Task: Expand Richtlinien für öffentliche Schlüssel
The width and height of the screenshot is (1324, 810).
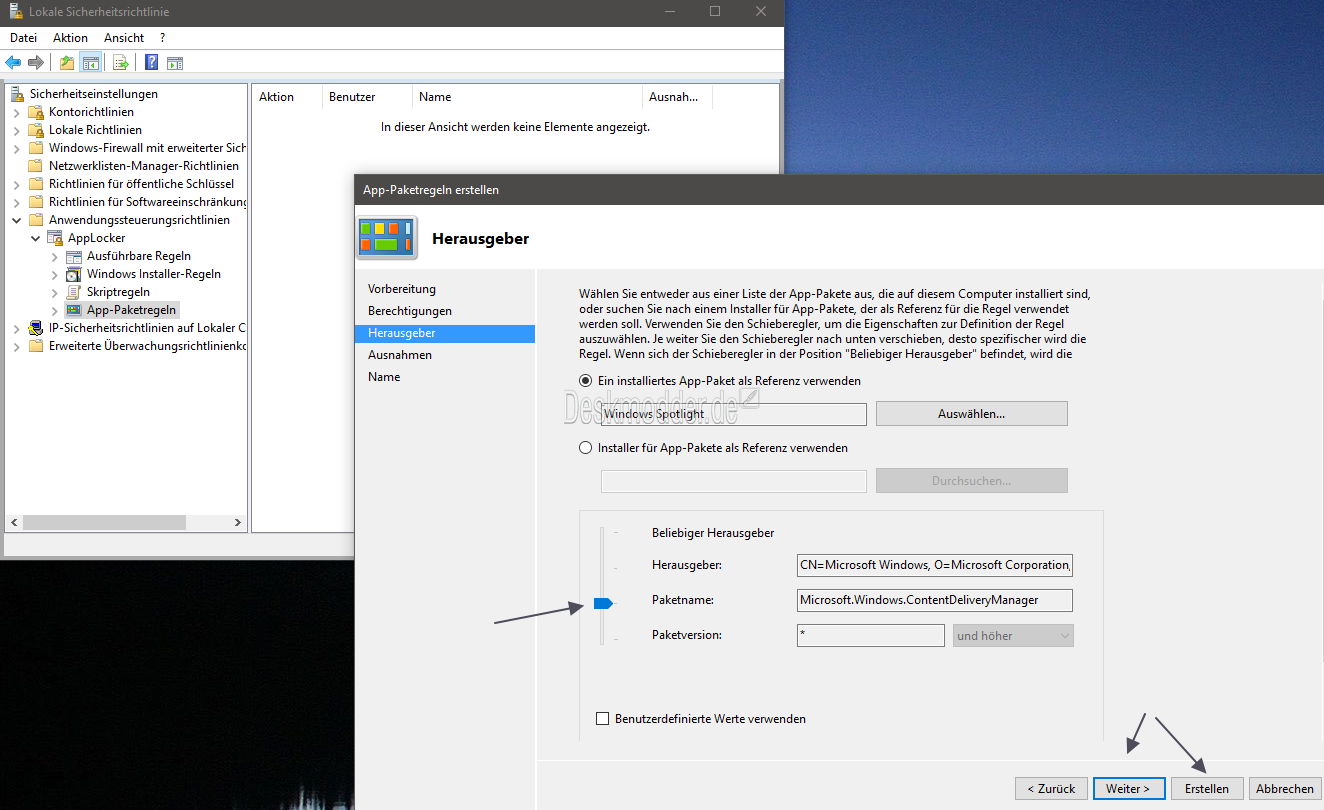Action: [16, 184]
